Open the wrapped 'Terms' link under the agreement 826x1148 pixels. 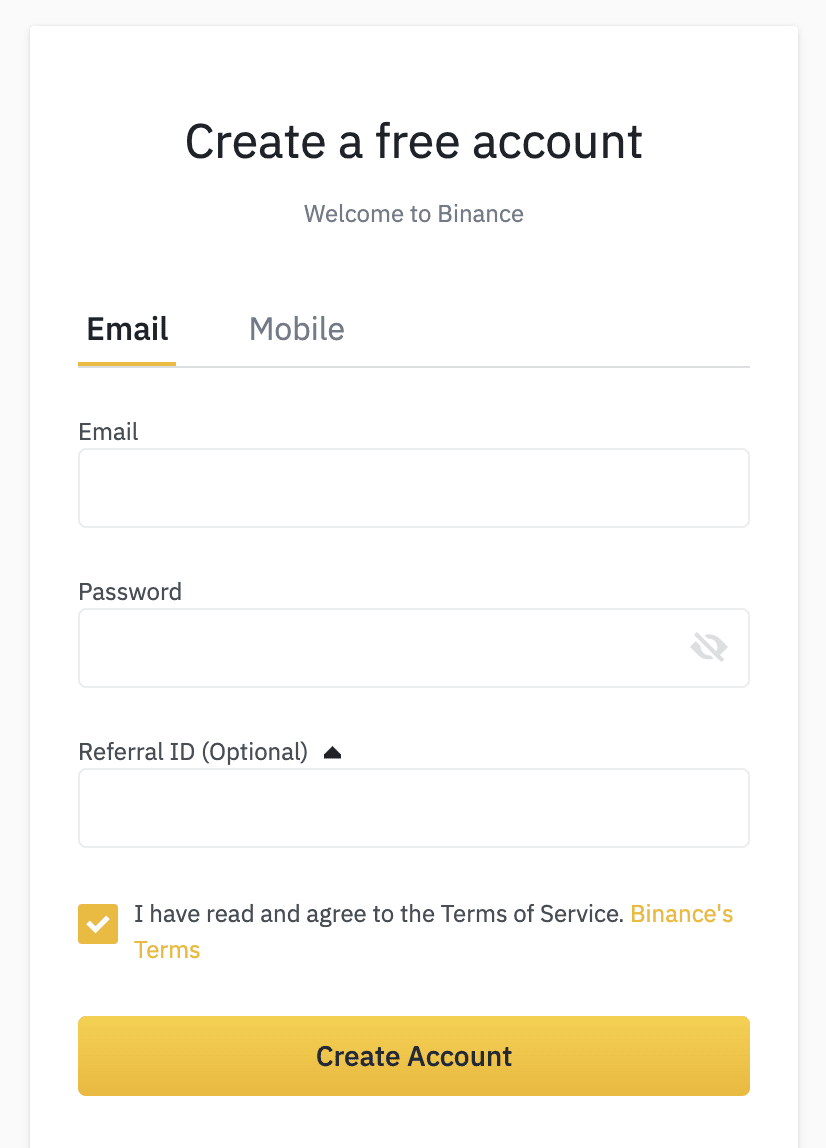point(167,950)
